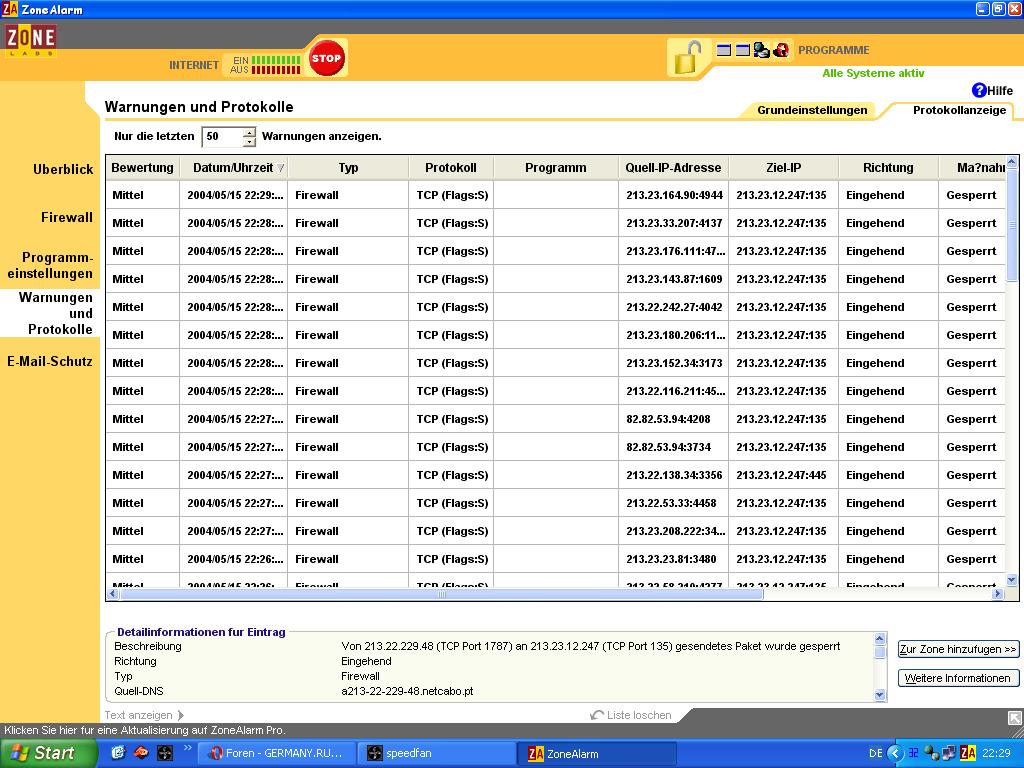Viewport: 1024px width, 768px height.
Task: Click the Quell-DNS value a213-22-229-48.netcabo.pt
Action: [x=407, y=691]
